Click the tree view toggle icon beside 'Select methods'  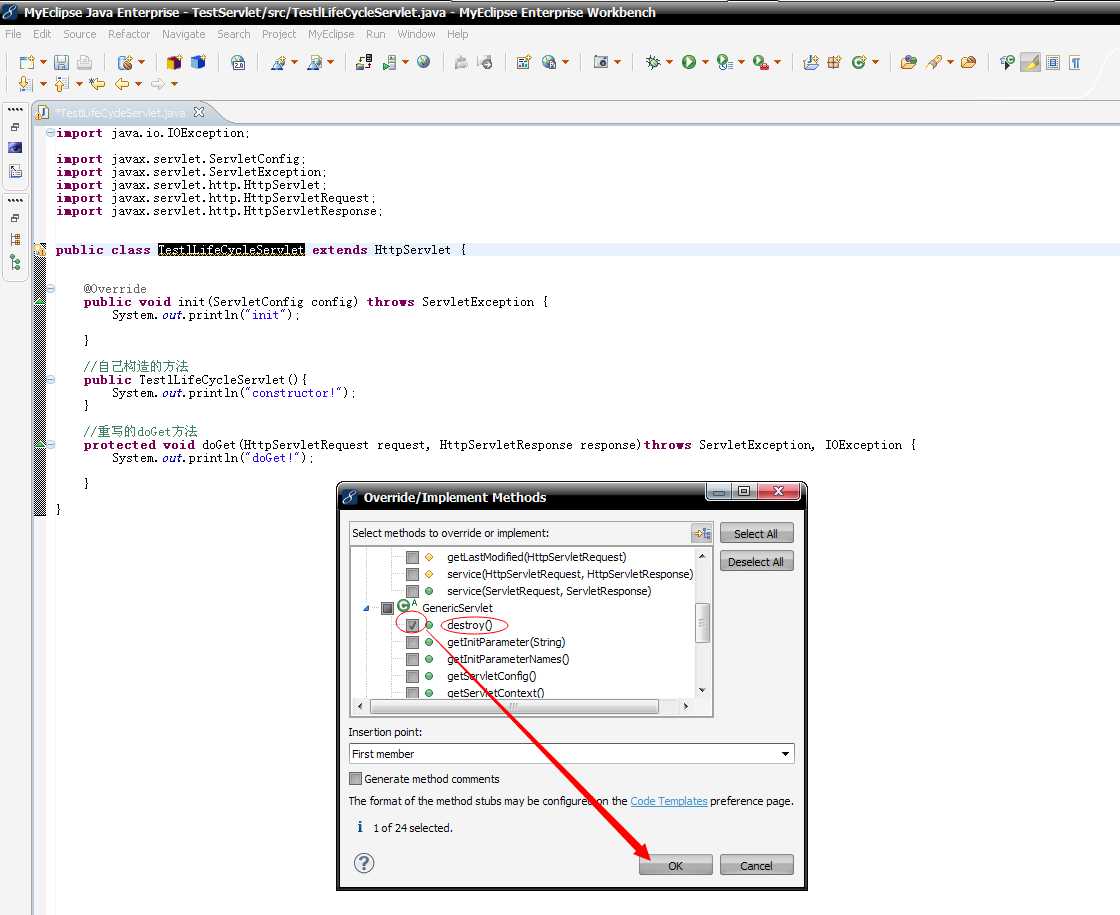702,534
